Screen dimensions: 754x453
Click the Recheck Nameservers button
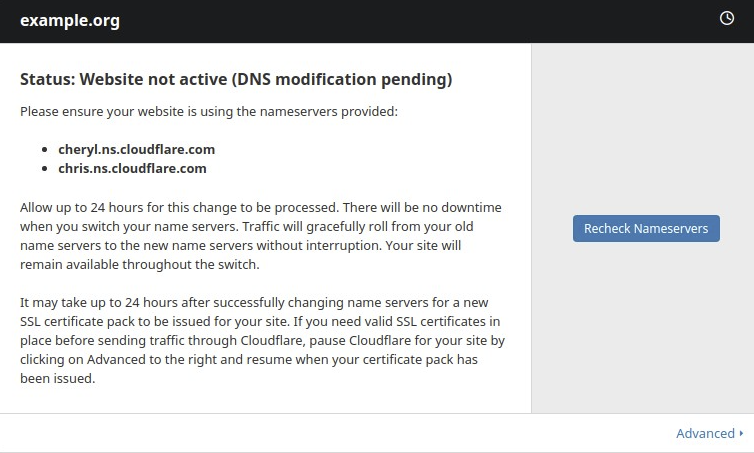coord(646,228)
